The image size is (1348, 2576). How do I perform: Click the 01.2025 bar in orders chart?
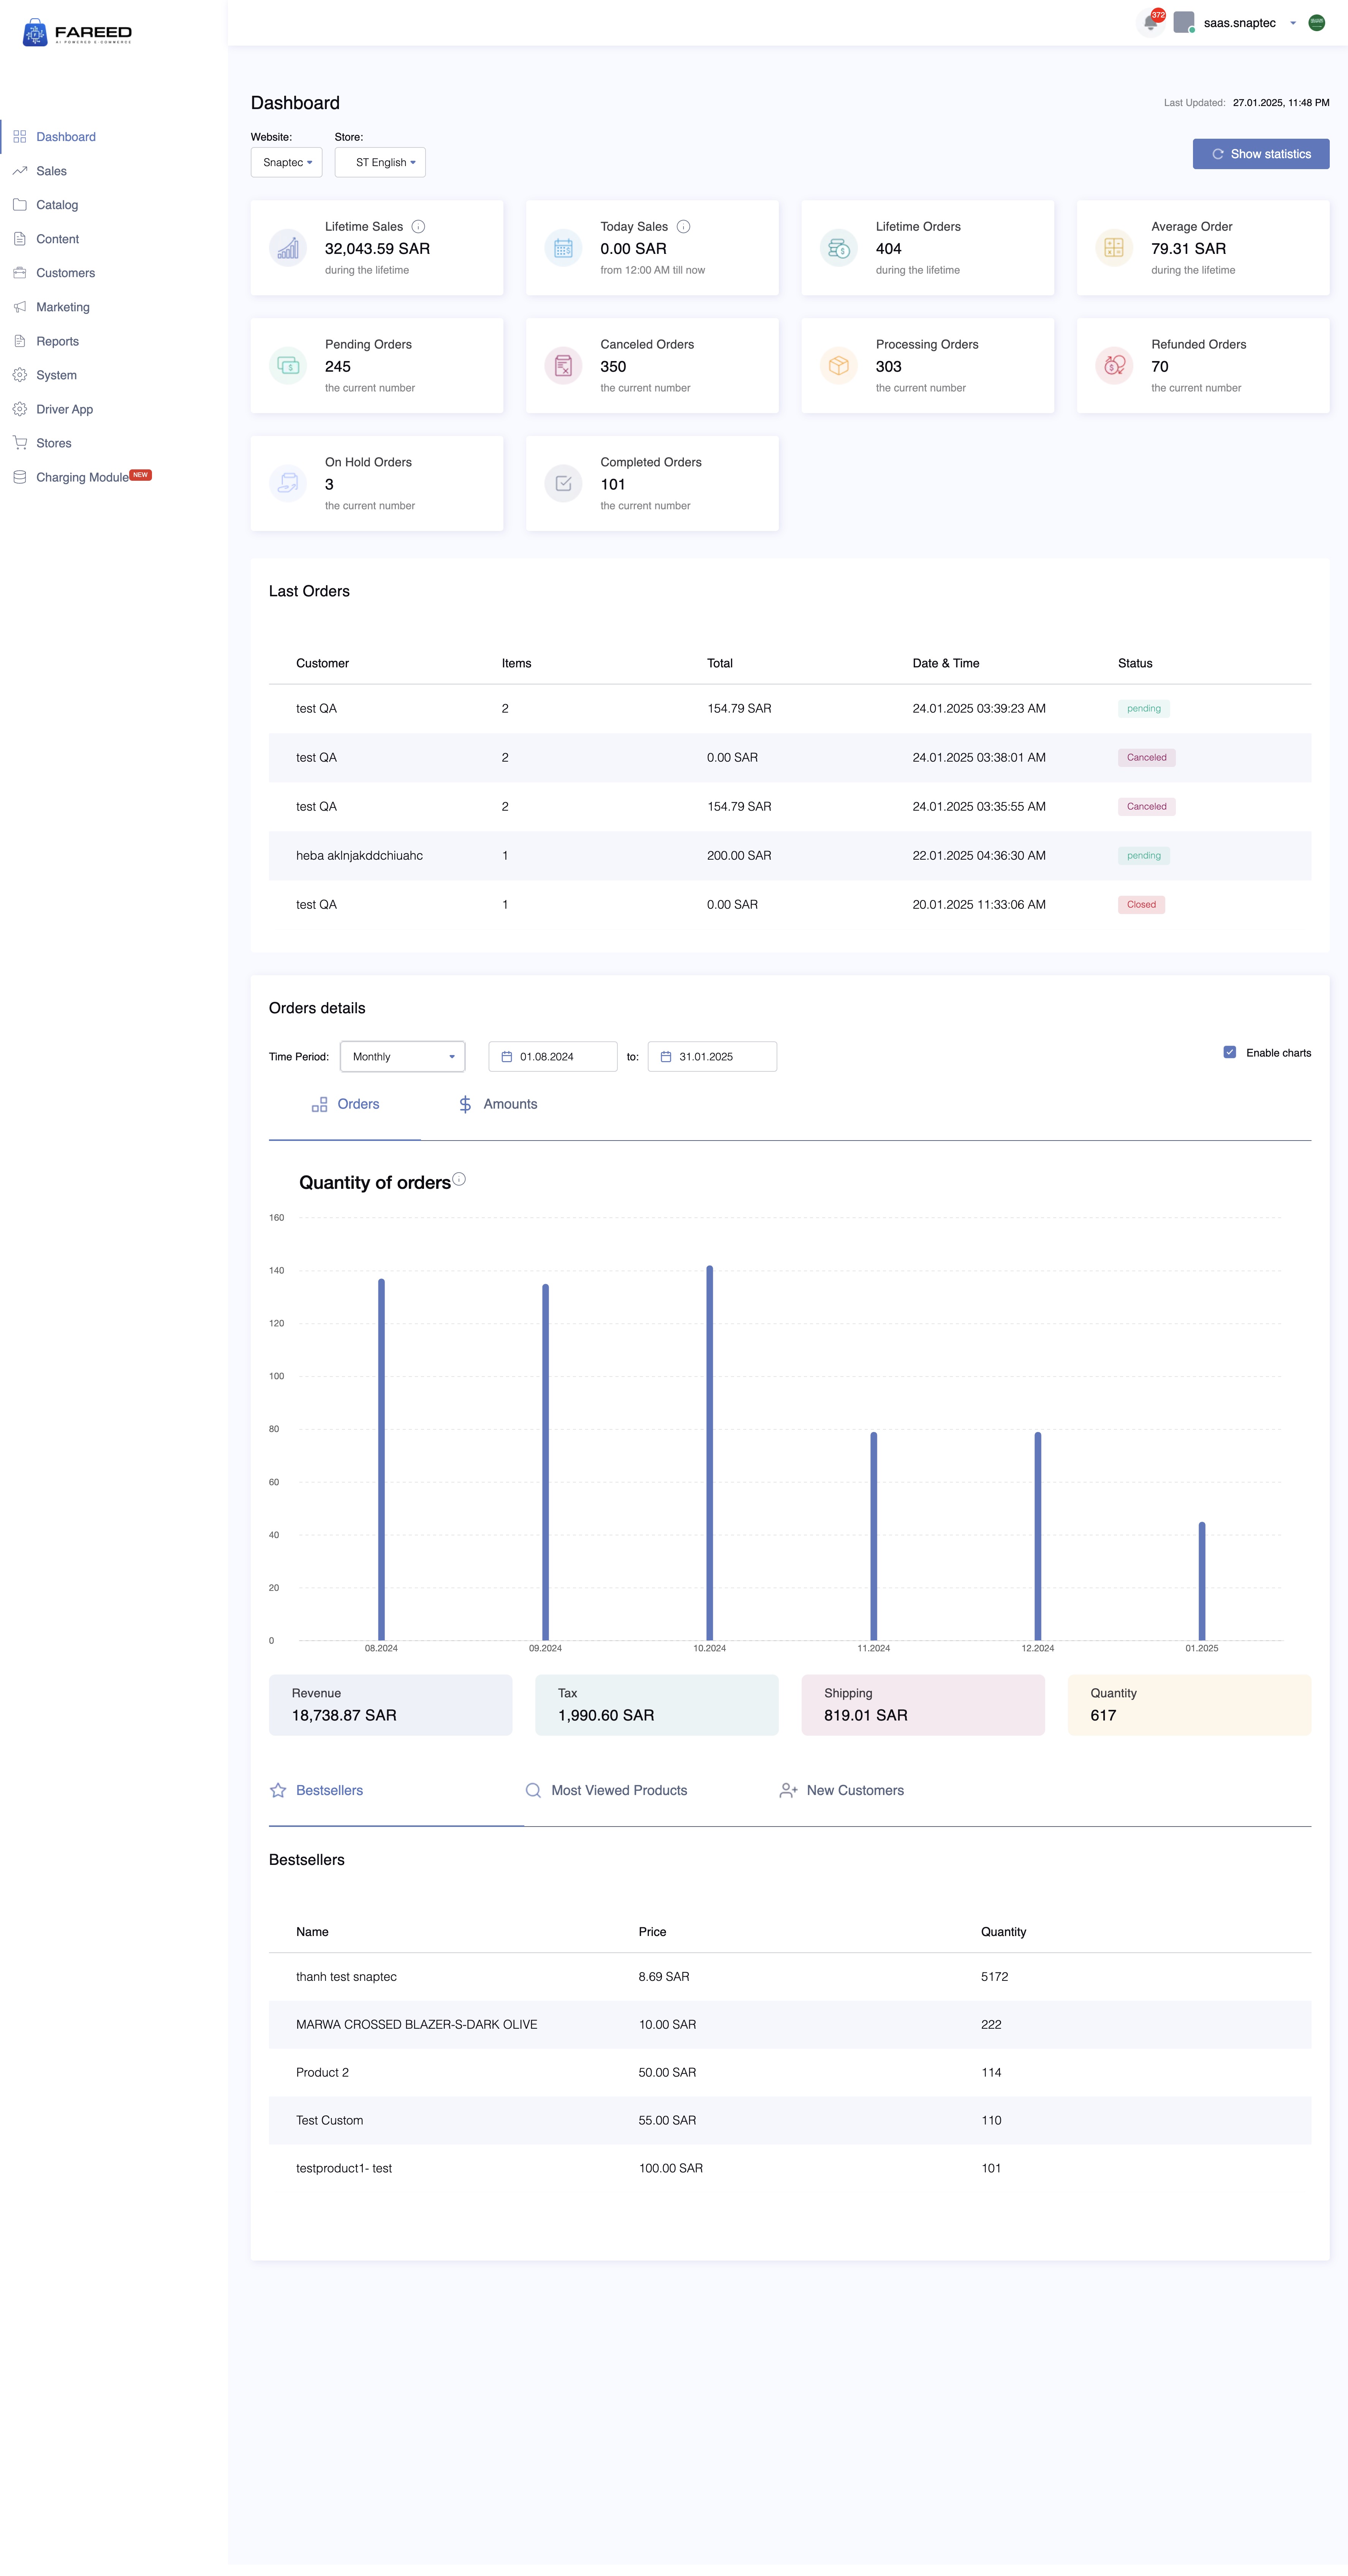click(1202, 1581)
